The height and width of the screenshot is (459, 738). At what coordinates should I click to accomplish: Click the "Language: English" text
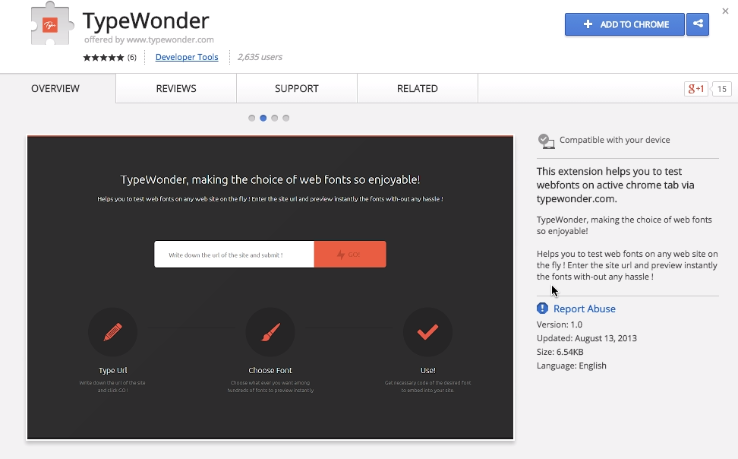point(571,366)
